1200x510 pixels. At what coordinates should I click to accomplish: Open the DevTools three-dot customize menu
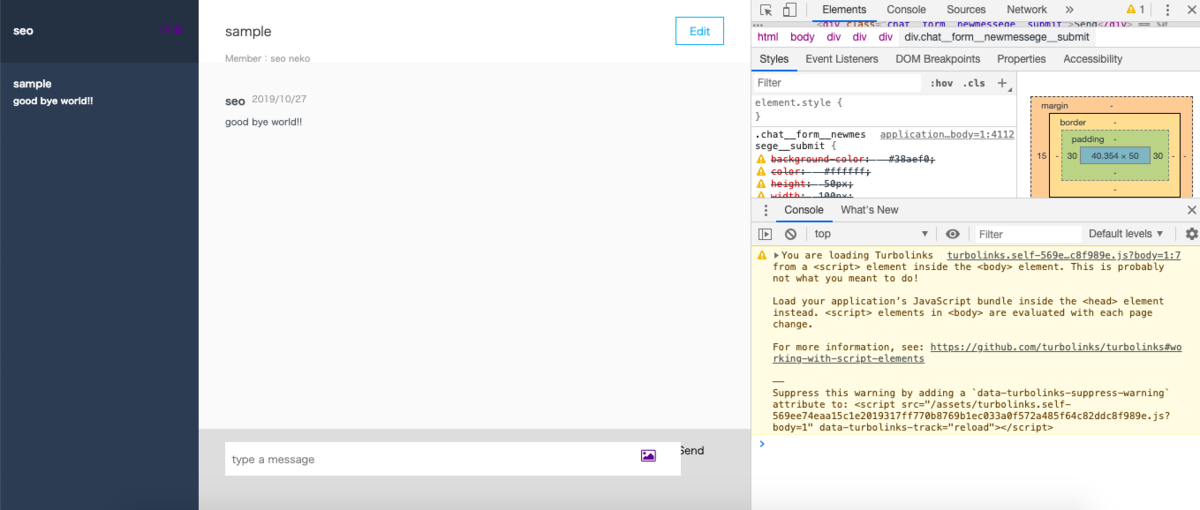coord(1167,10)
